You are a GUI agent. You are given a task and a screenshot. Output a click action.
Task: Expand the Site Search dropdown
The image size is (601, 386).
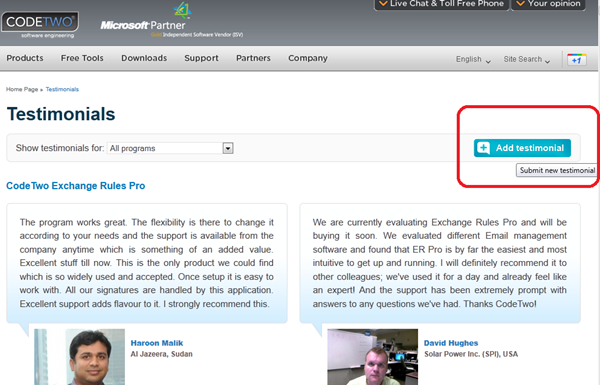527,59
